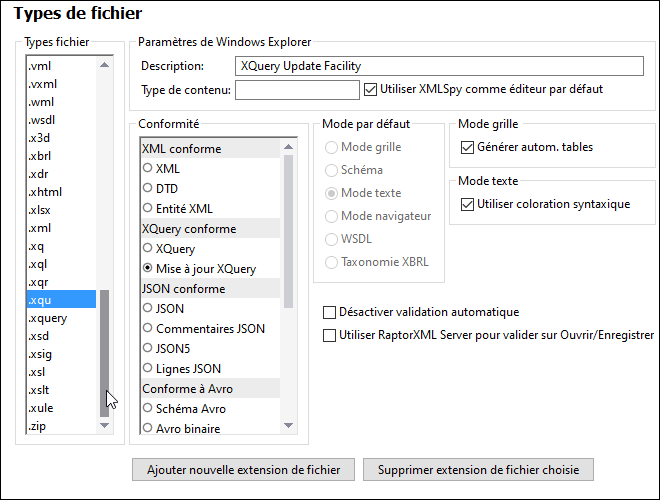Select the .xsd file type
Image resolution: width=660 pixels, height=500 pixels.
point(39,336)
